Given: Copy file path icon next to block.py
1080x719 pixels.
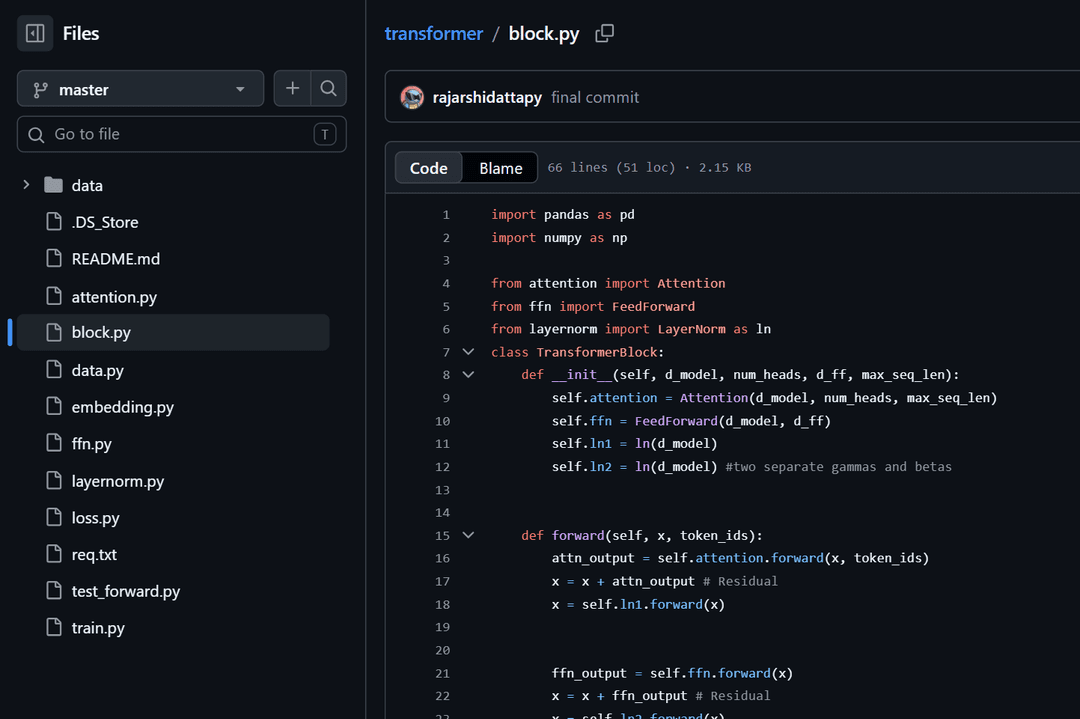Looking at the screenshot, I should (x=605, y=33).
